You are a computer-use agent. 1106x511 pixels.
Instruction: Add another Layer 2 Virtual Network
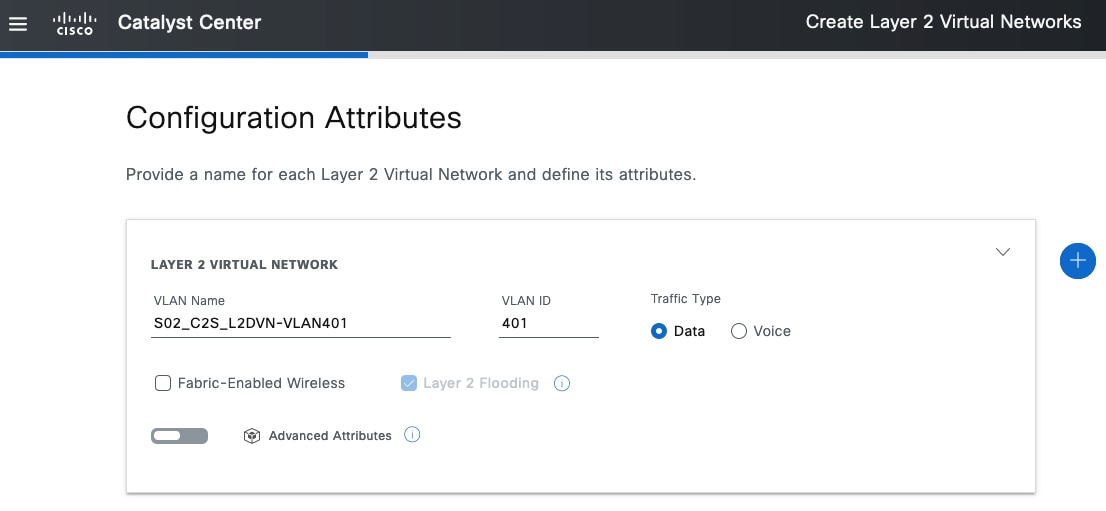(1077, 260)
